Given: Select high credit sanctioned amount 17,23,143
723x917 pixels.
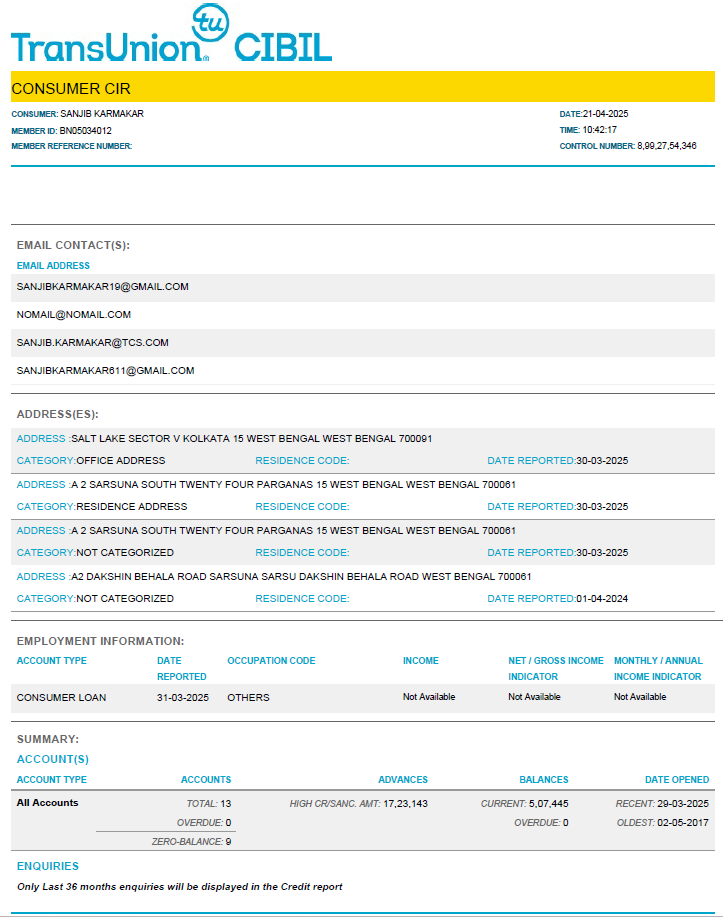Looking at the screenshot, I should click(405, 804).
